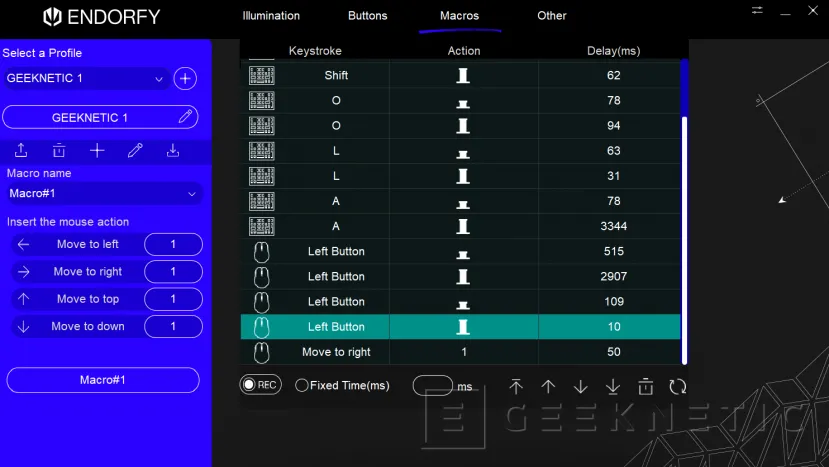The height and width of the screenshot is (467, 829).
Task: Click the Macro#1 button at bottom left
Action: [103, 380]
